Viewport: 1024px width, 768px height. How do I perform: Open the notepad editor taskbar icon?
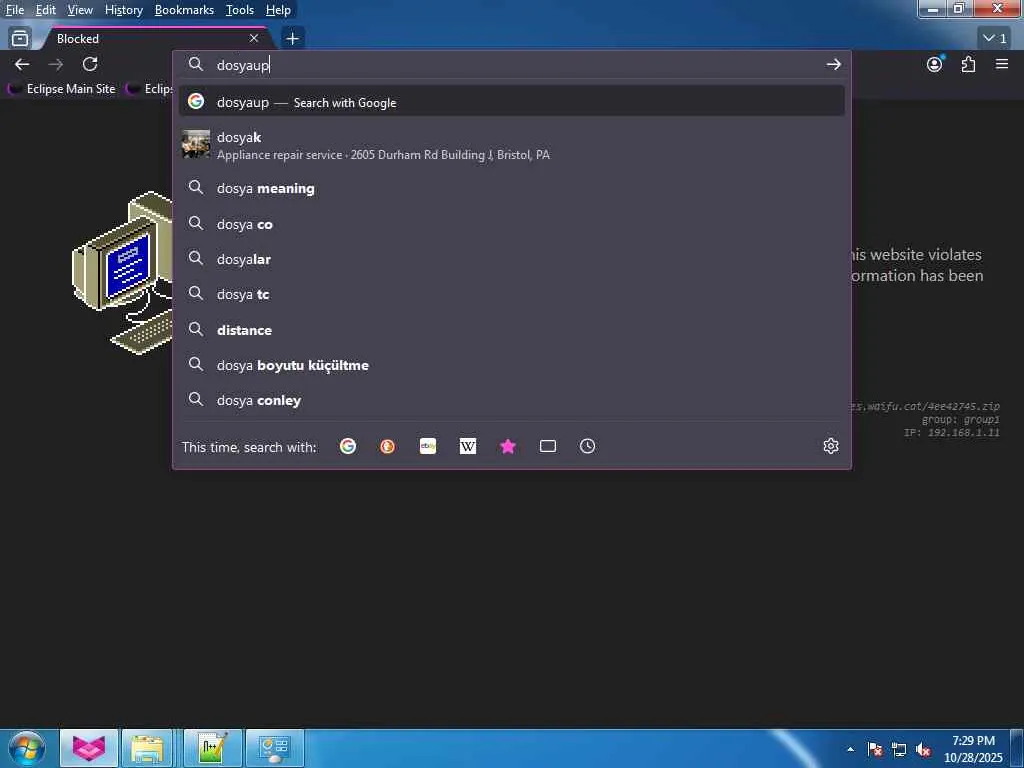tap(213, 748)
